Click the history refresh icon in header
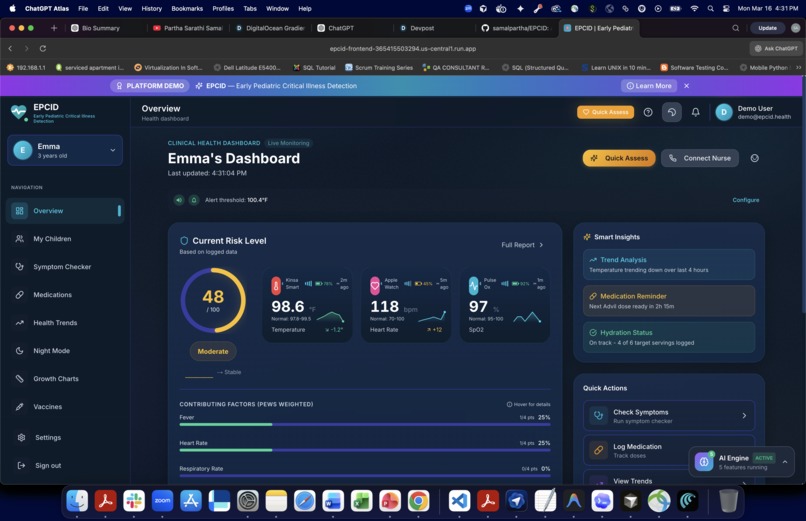This screenshot has width=806, height=521. (x=672, y=112)
